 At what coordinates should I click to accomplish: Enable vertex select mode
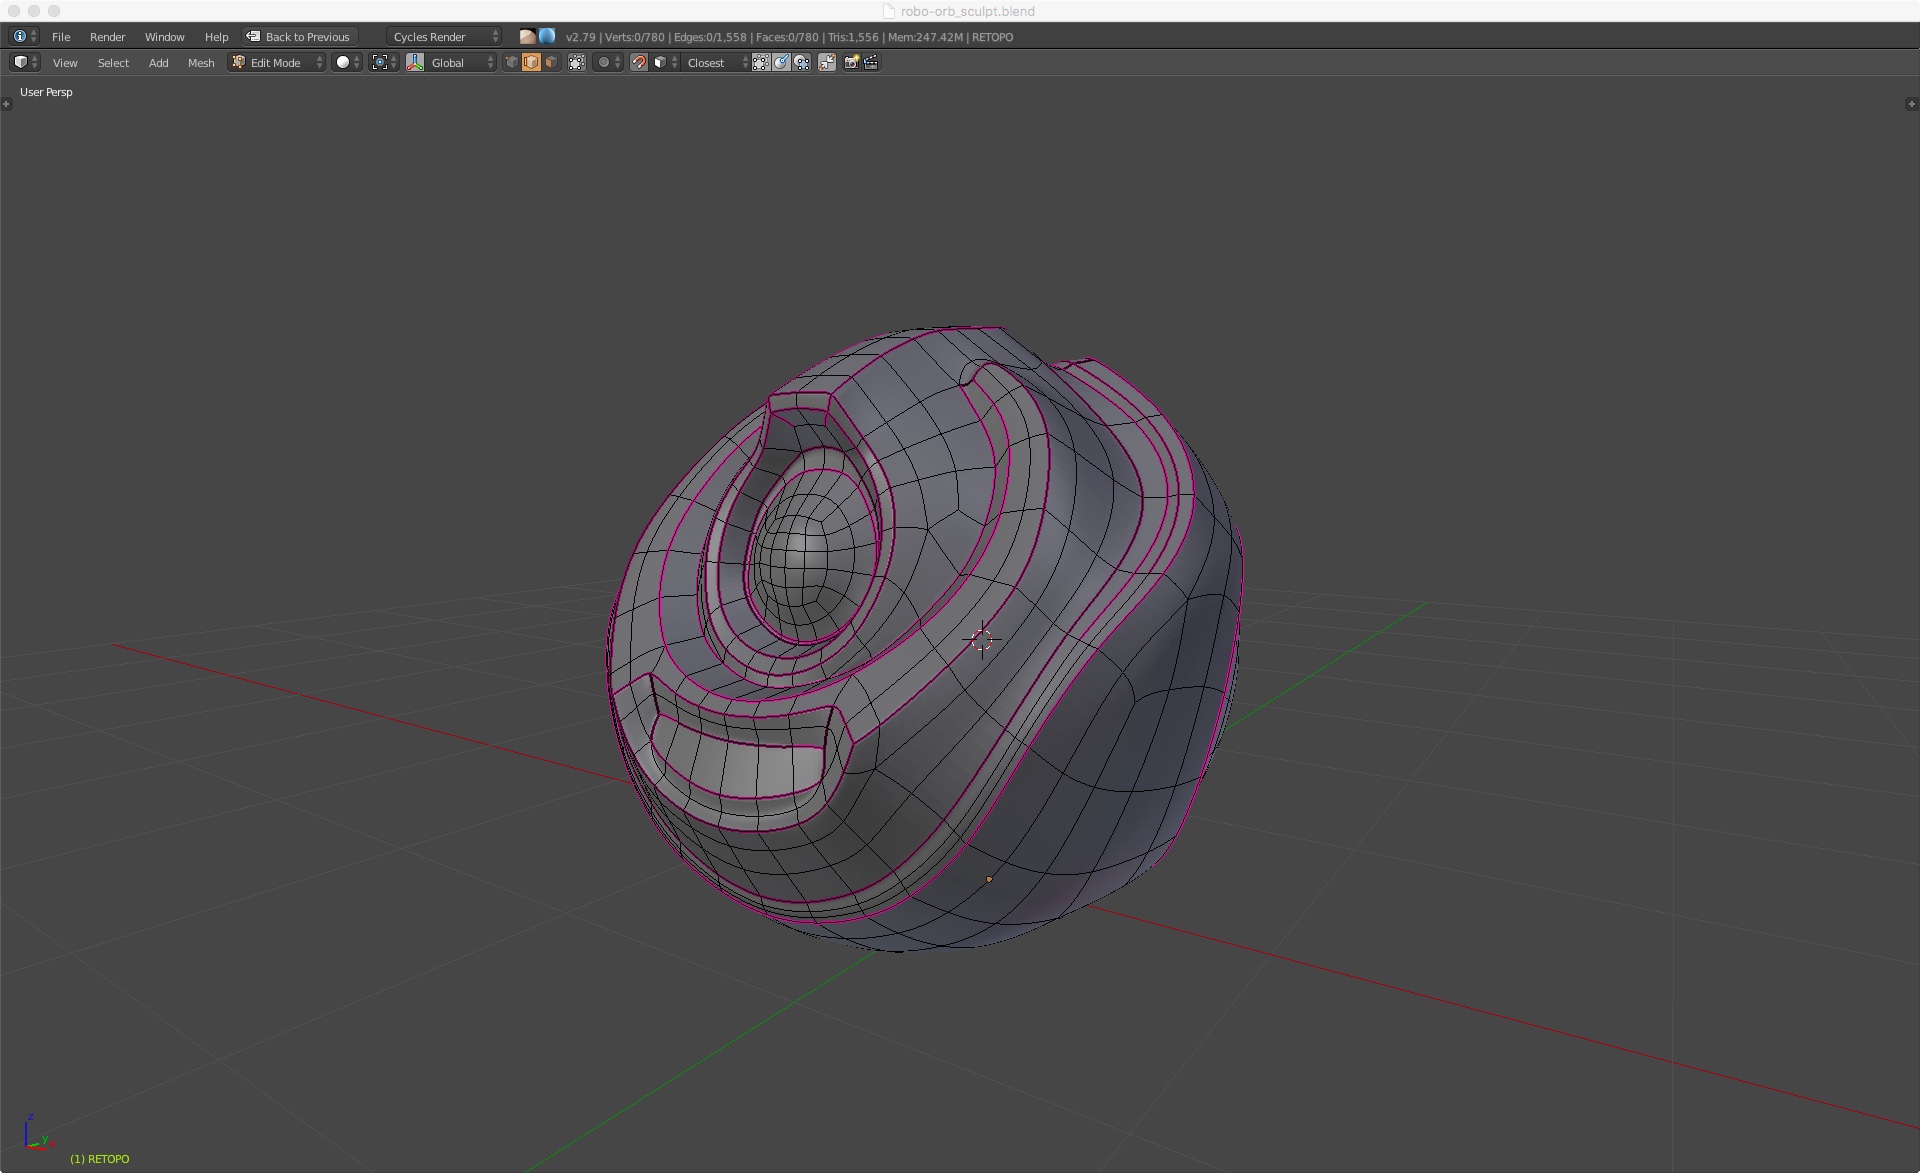tap(511, 62)
